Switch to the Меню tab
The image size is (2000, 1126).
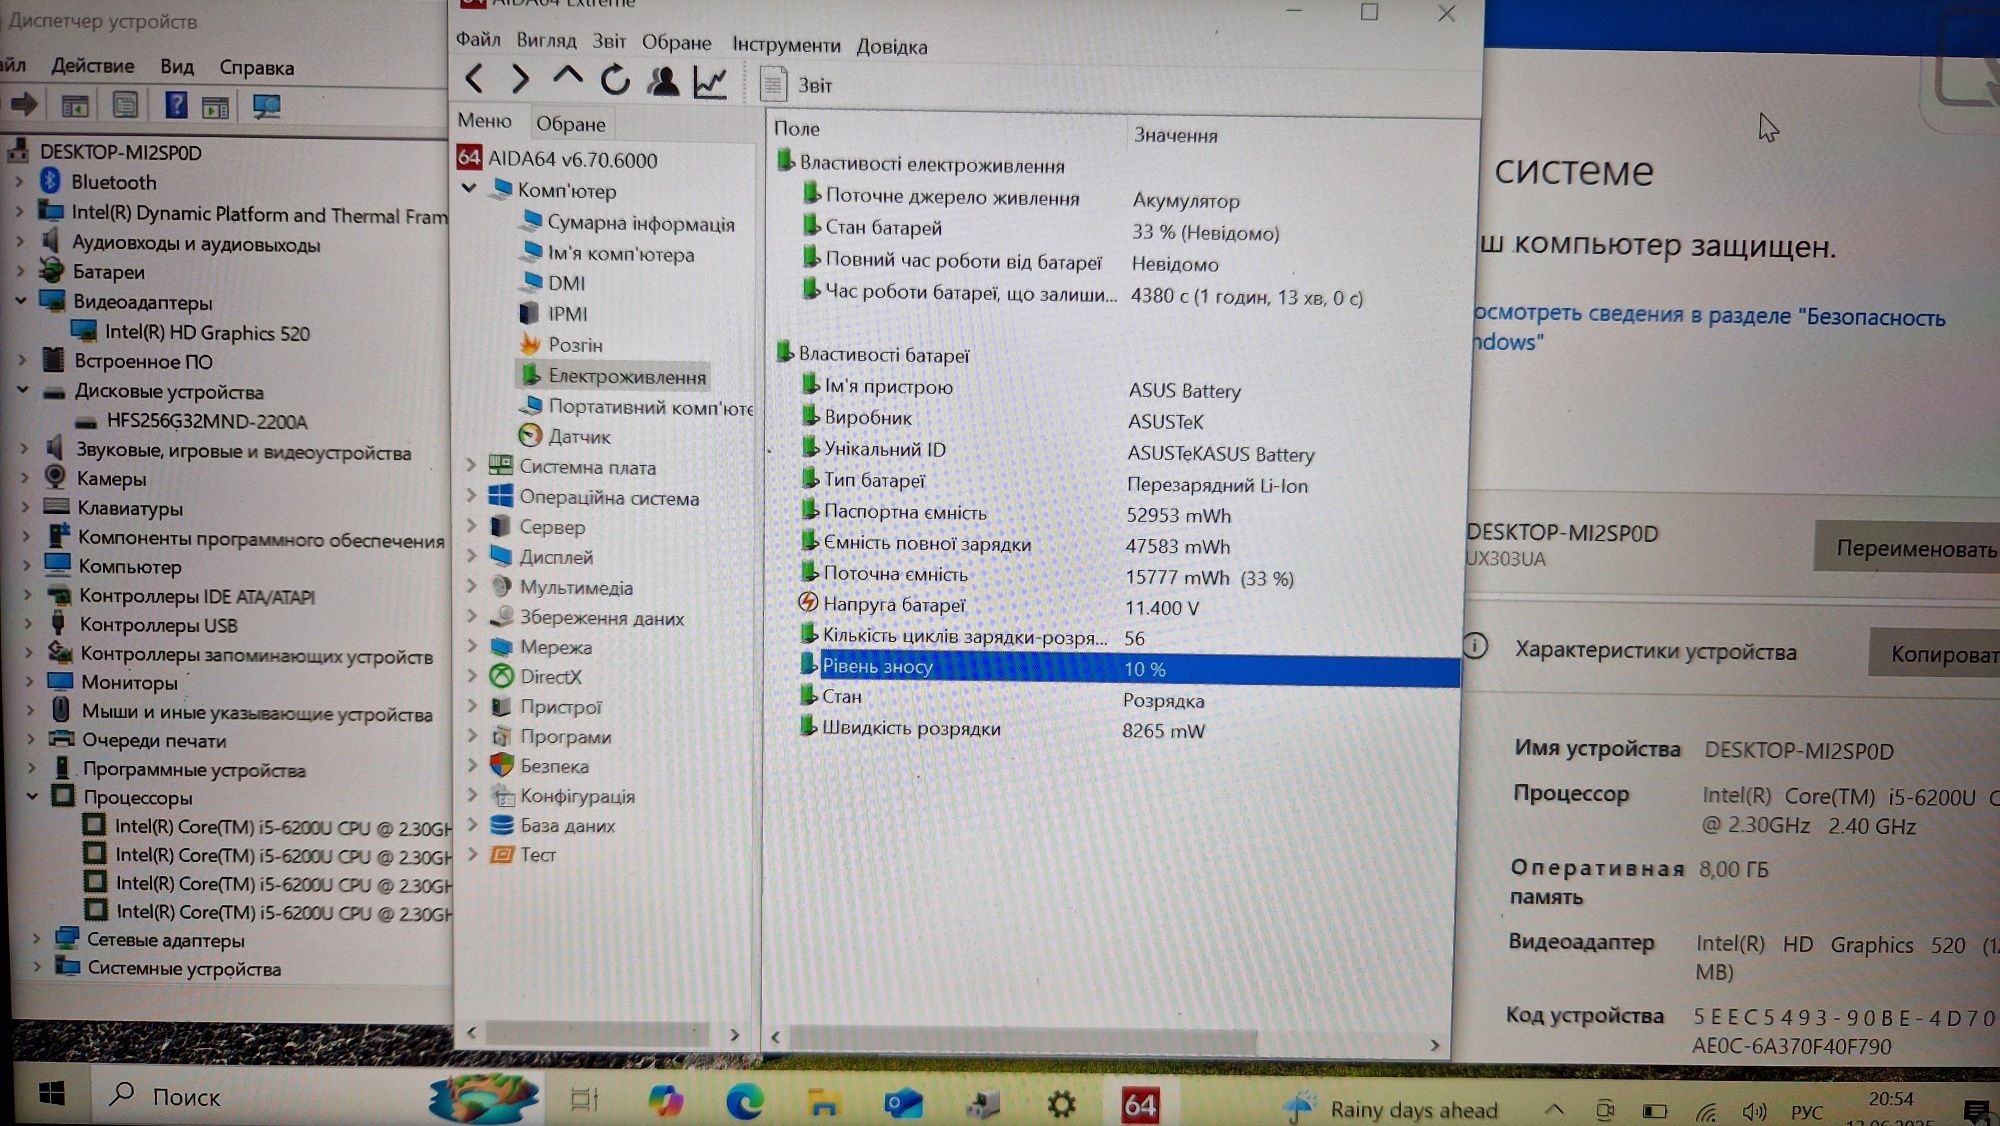(485, 121)
